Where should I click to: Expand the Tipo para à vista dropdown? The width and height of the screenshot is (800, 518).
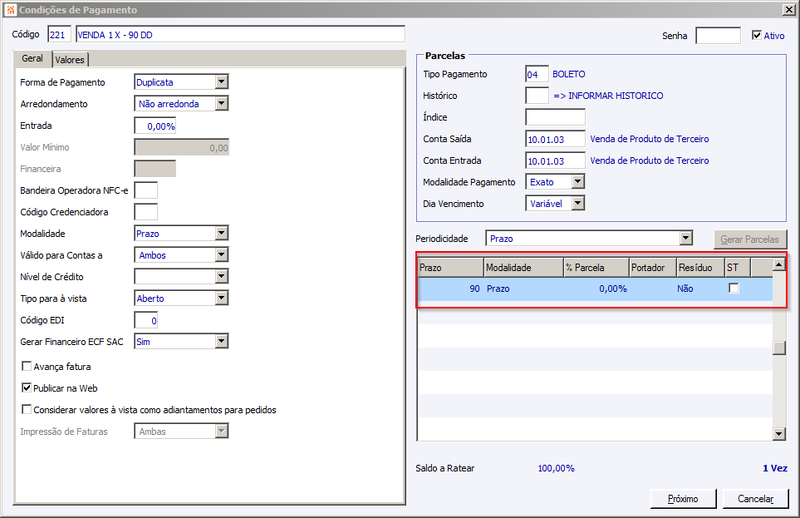(x=221, y=298)
